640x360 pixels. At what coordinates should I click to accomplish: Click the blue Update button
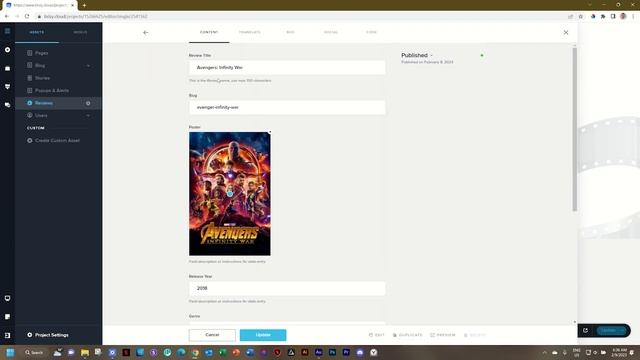point(263,335)
